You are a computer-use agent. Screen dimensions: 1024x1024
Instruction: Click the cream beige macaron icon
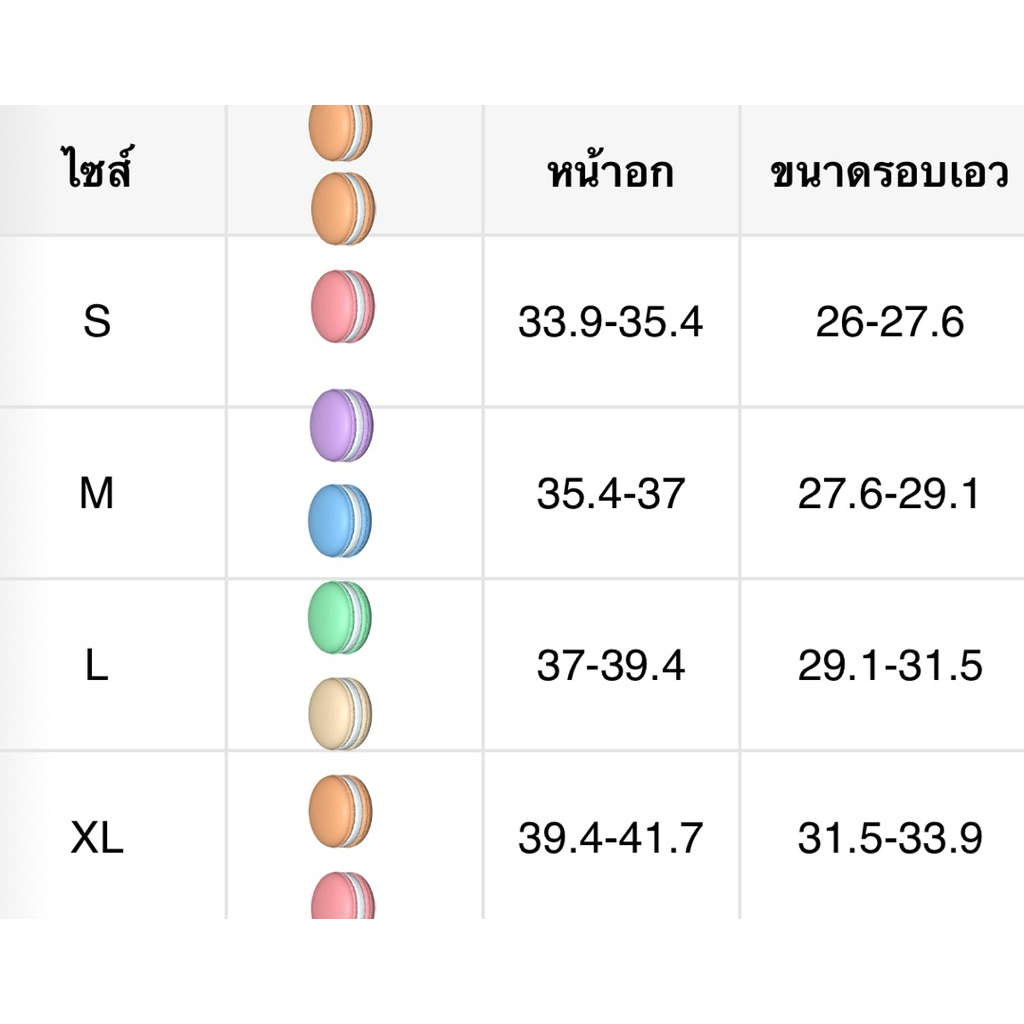340,713
